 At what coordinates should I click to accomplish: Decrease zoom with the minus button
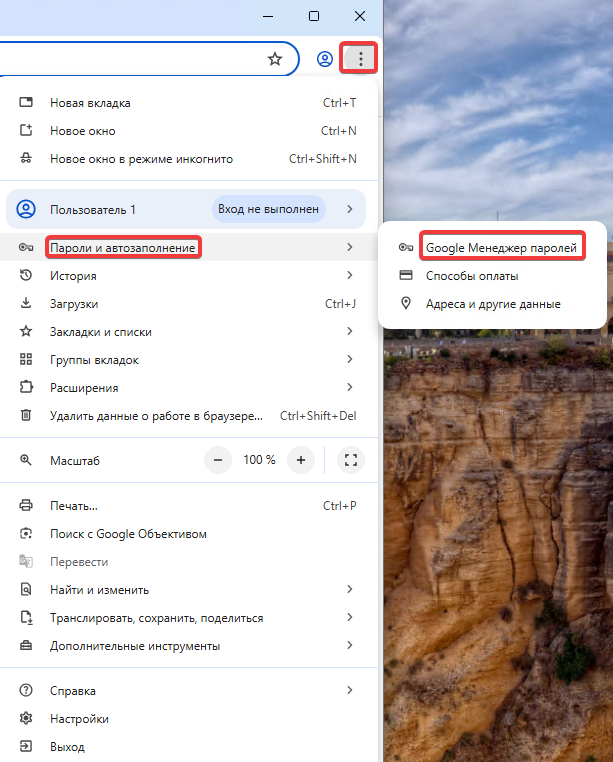(x=218, y=460)
